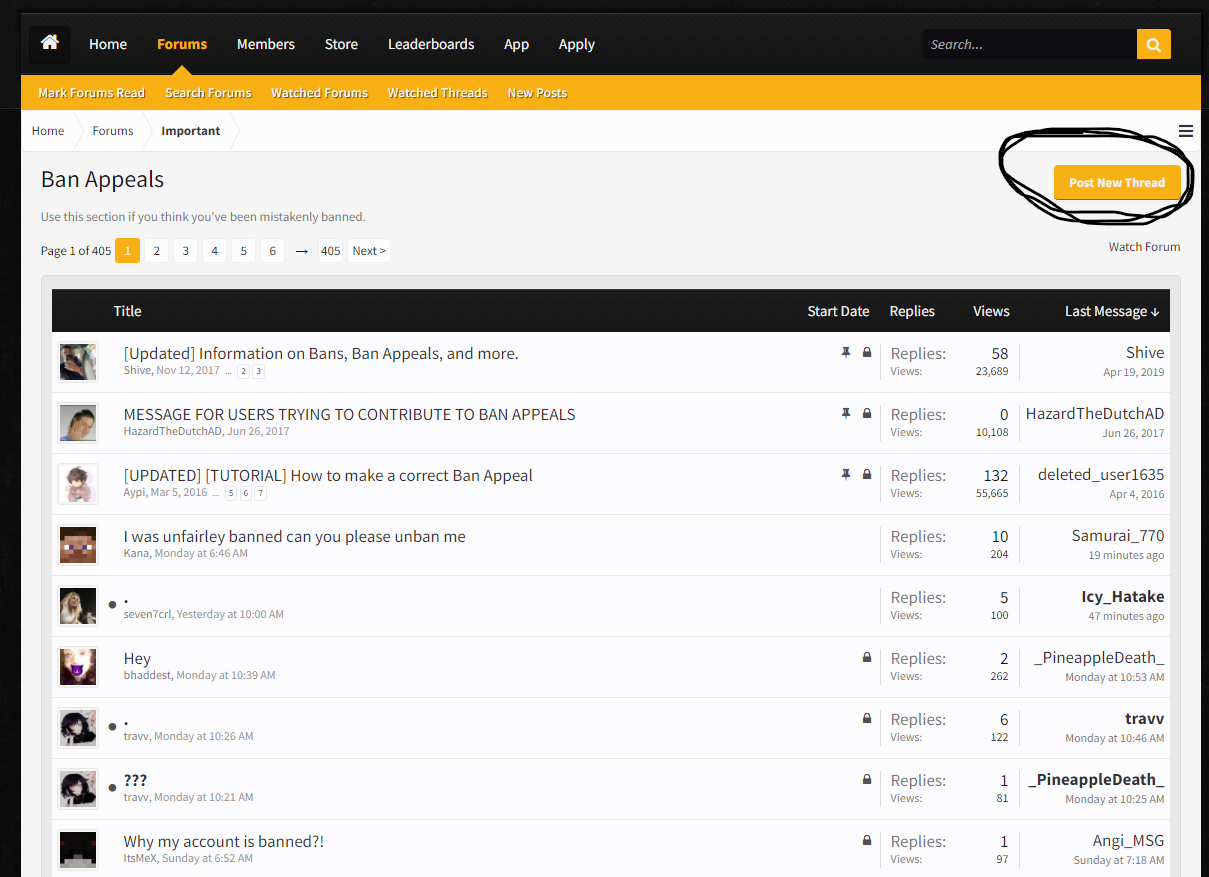The height and width of the screenshot is (877, 1209).
Task: Click seven7crl's user avatar
Action: pyautogui.click(x=78, y=606)
